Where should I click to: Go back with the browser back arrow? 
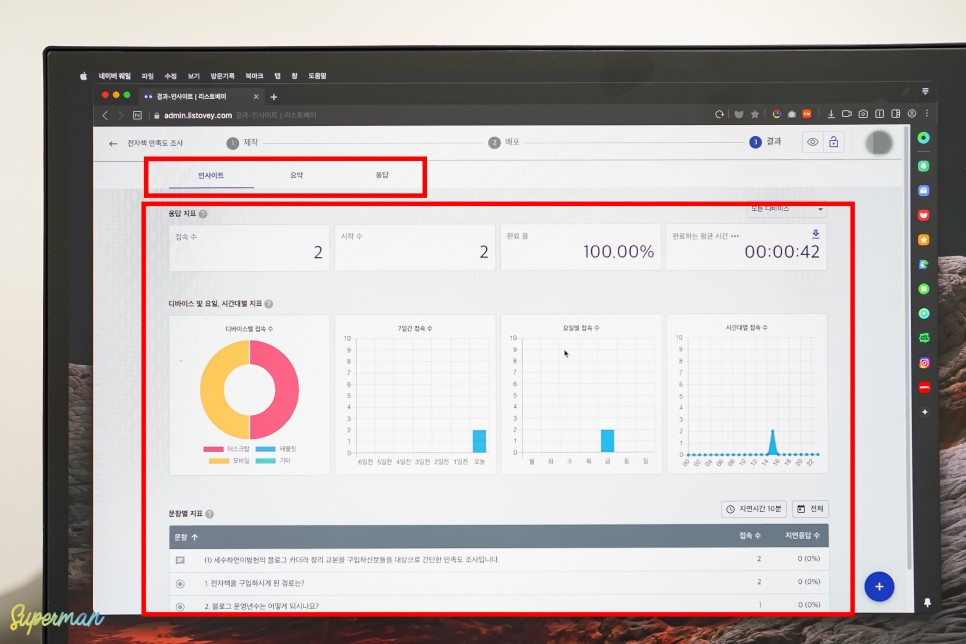pos(105,115)
